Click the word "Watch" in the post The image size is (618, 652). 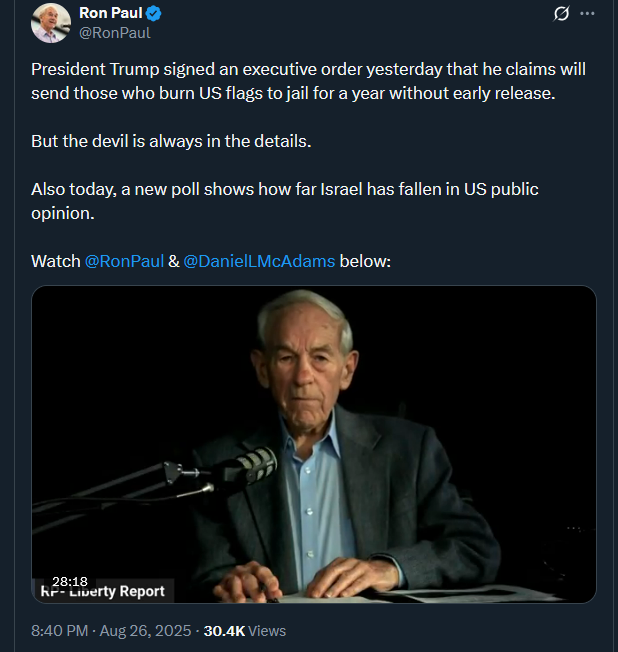tap(56, 261)
